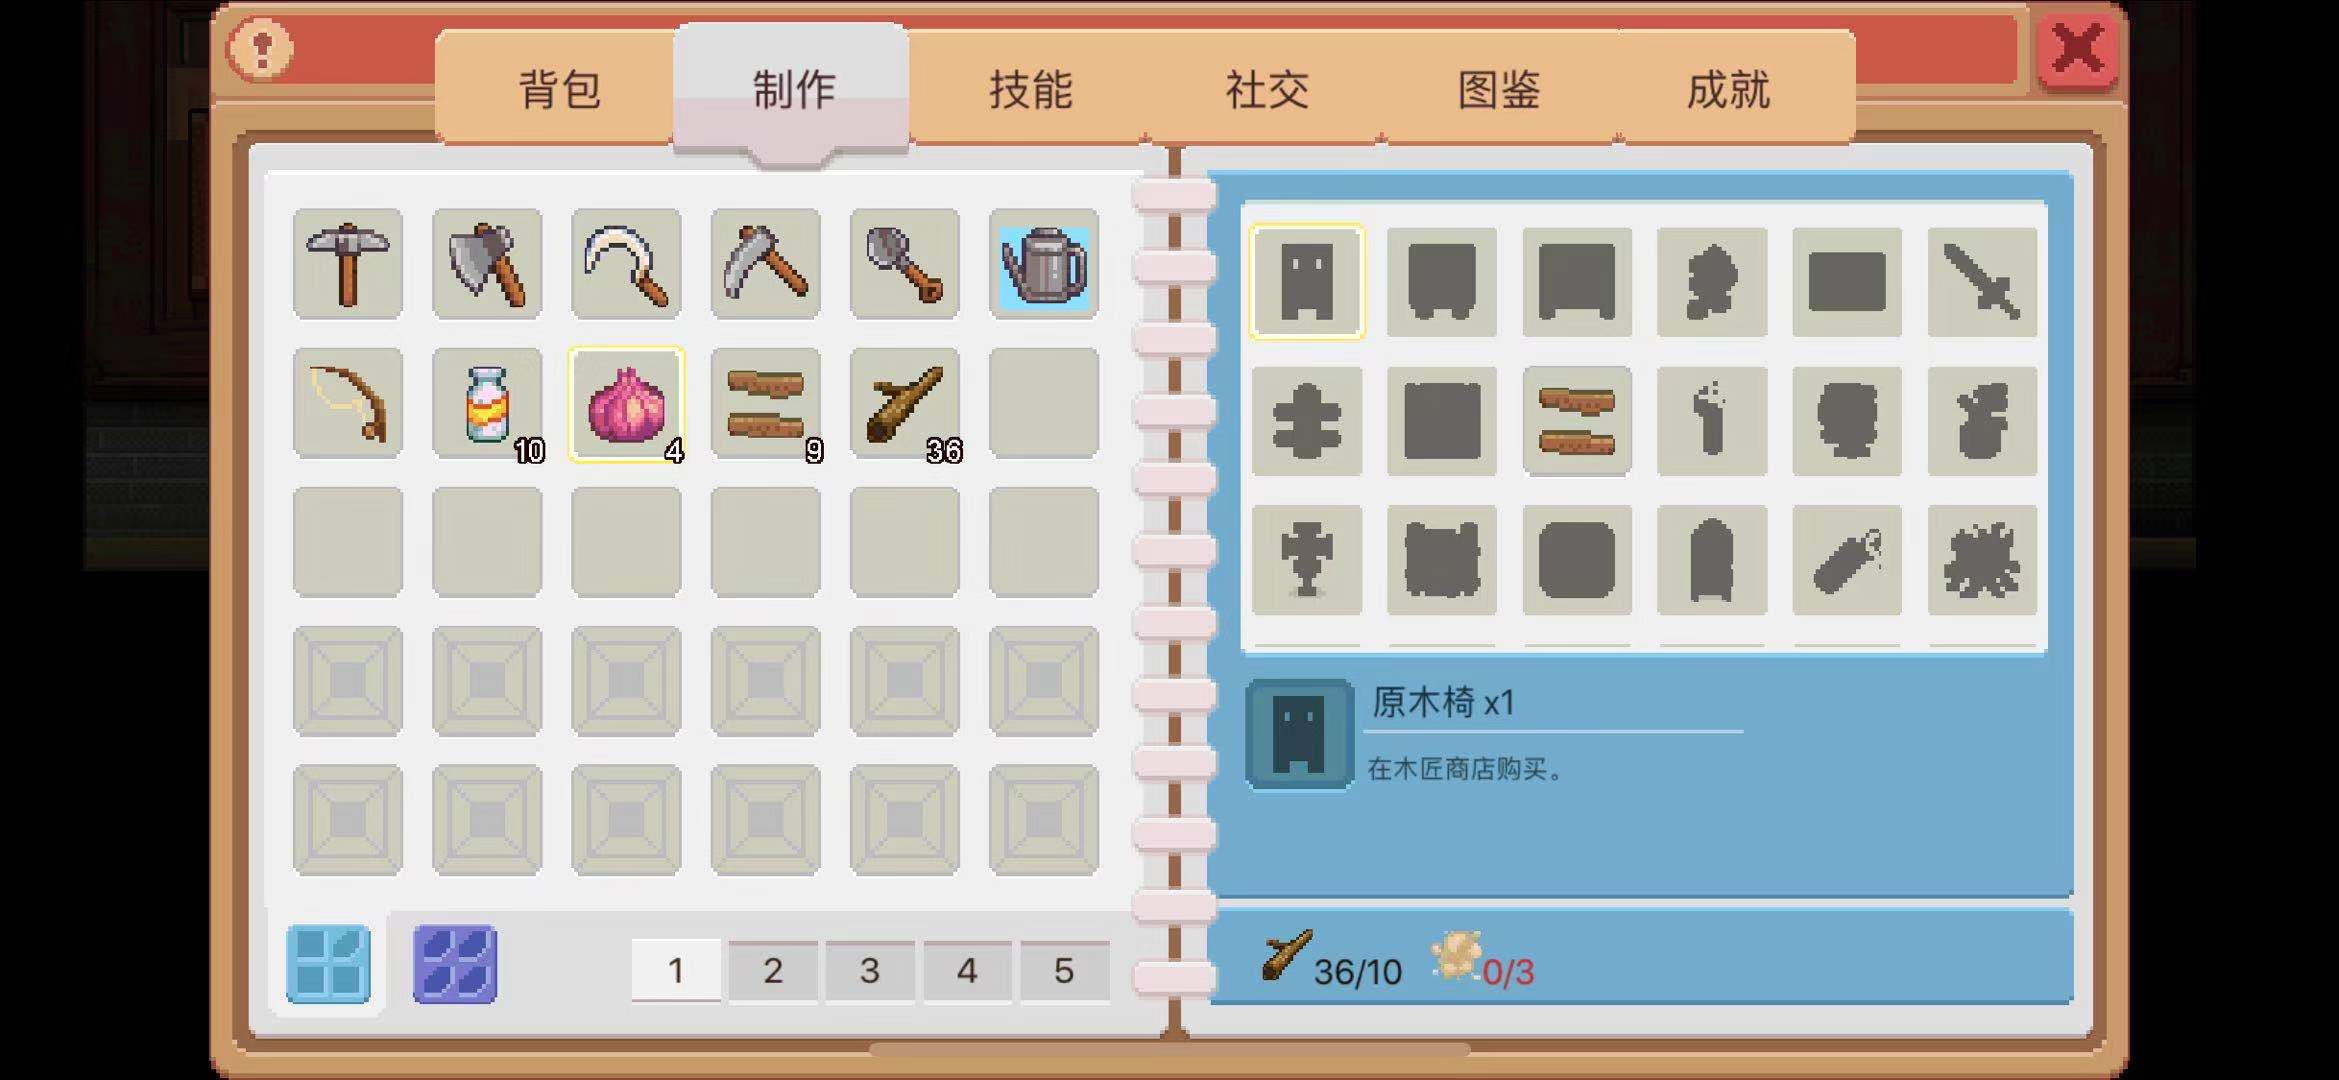Image resolution: width=2339 pixels, height=1080 pixels.
Task: Select the axe tool icon
Action: pos(487,264)
